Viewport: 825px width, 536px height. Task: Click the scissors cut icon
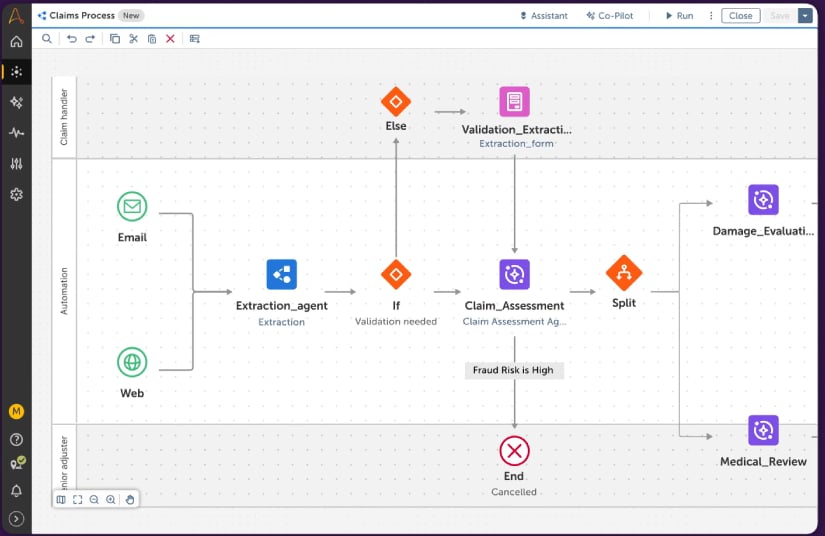(133, 38)
